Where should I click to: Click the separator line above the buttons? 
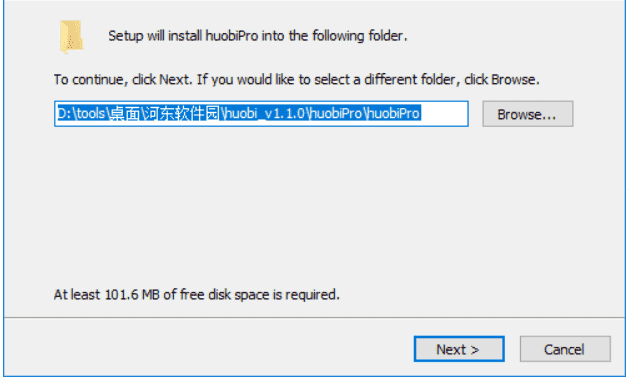(315, 318)
